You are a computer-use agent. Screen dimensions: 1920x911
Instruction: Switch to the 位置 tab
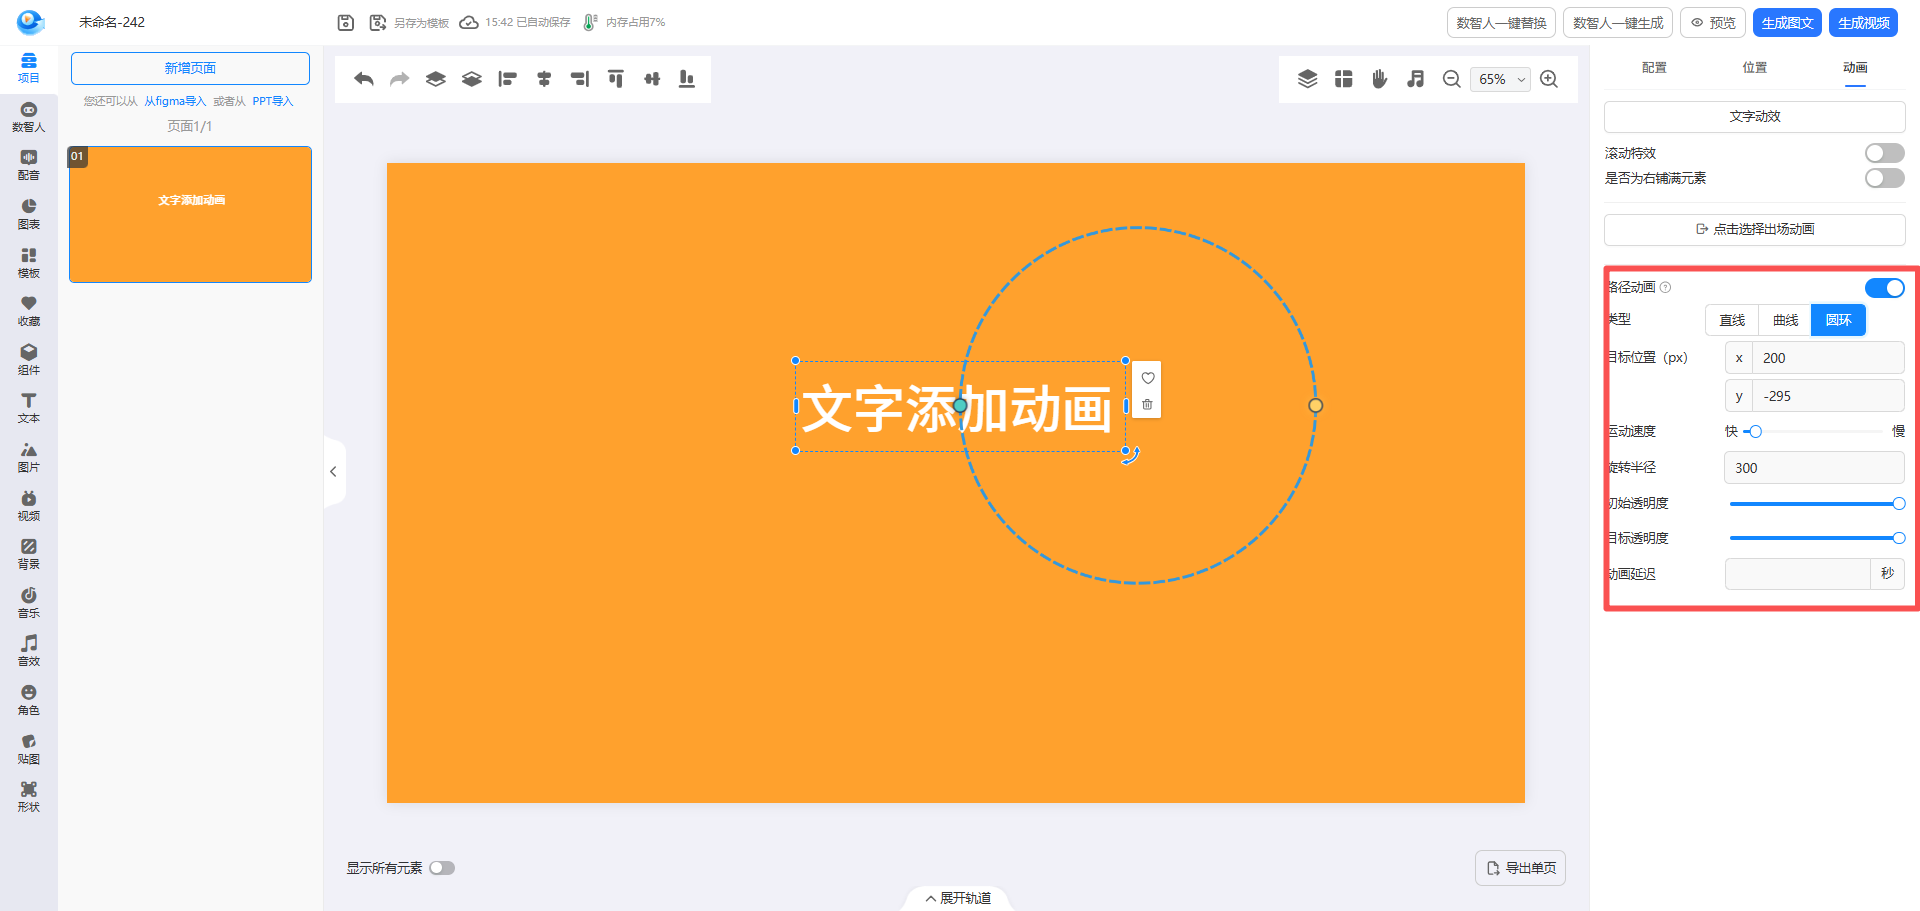click(1754, 68)
